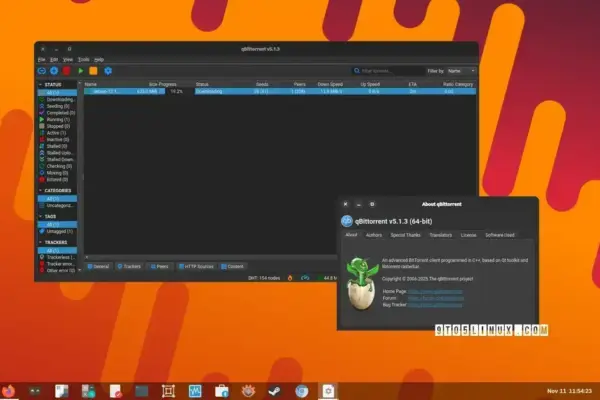Switch to Software Used tab in About

[500, 235]
